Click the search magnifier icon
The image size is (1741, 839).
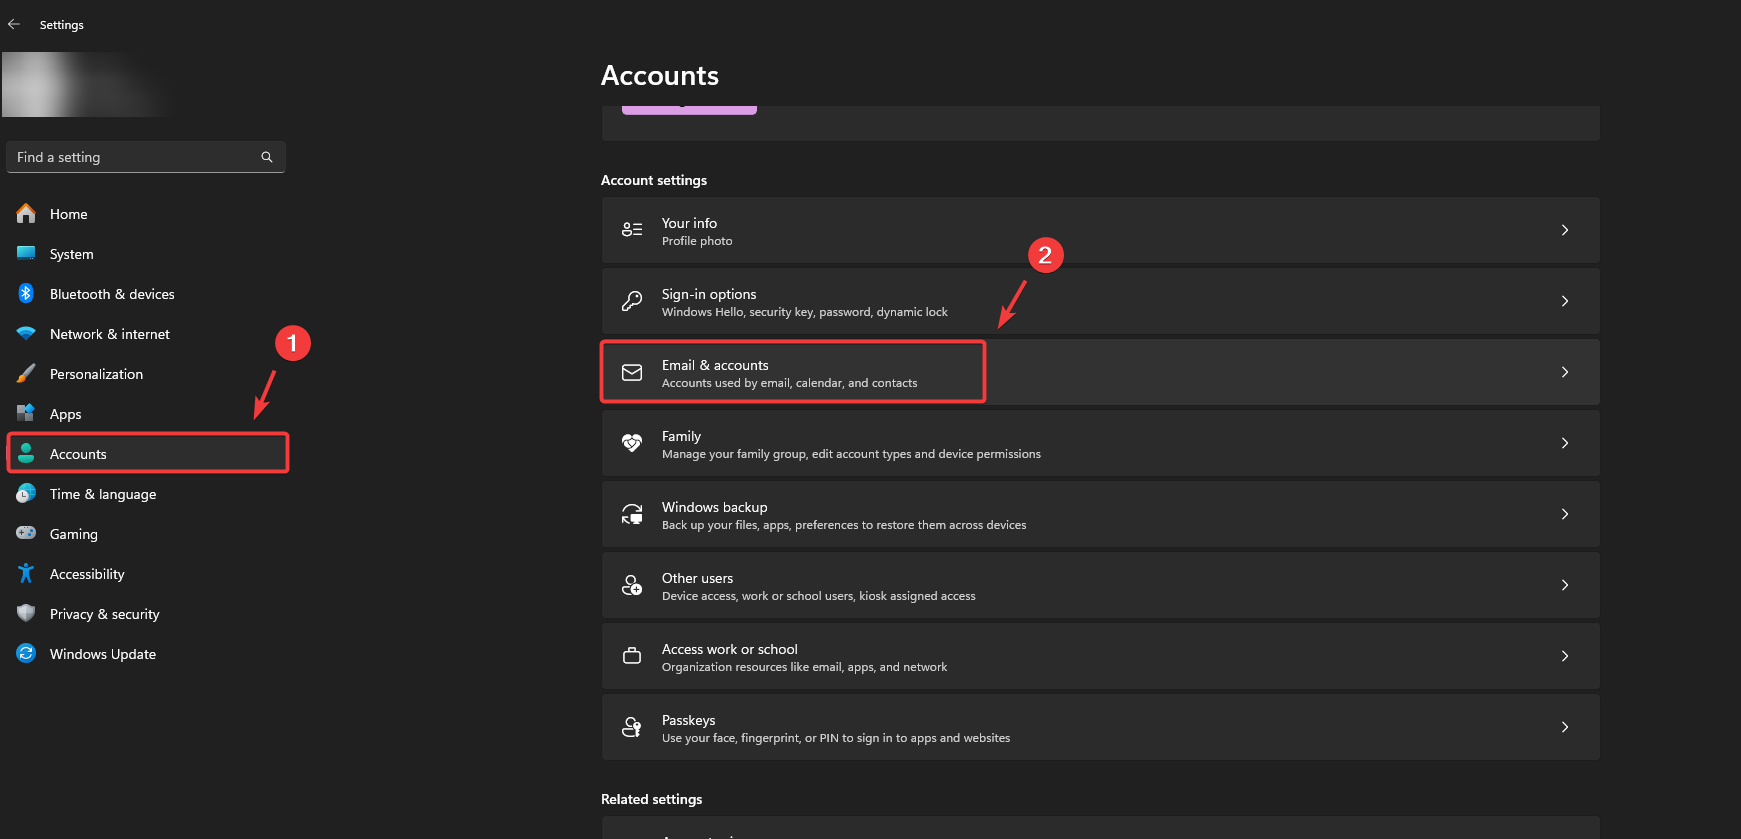(267, 157)
